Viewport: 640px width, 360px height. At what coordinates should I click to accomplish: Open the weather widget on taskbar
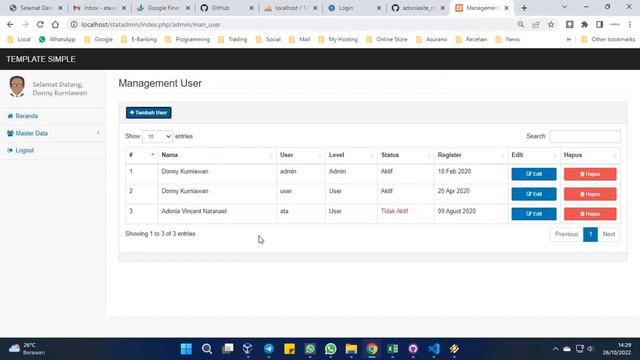coord(27,349)
